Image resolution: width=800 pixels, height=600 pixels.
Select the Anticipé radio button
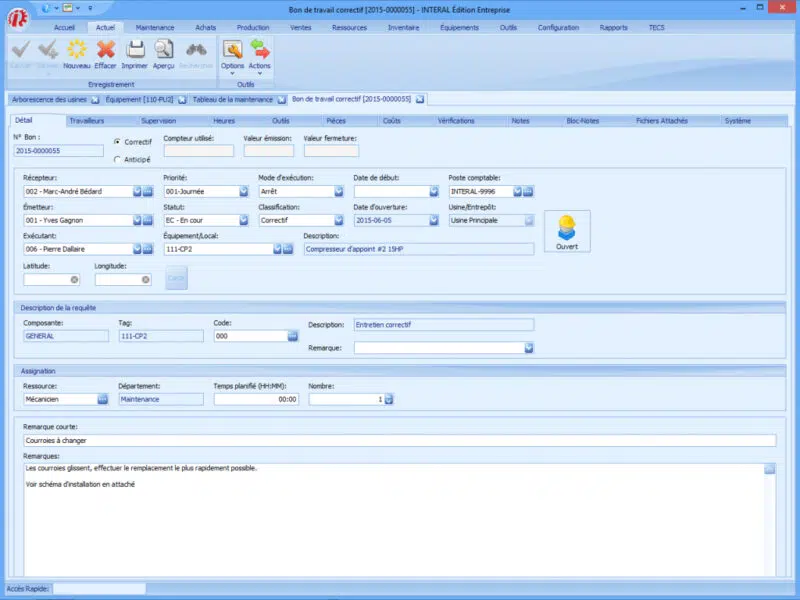tap(118, 159)
